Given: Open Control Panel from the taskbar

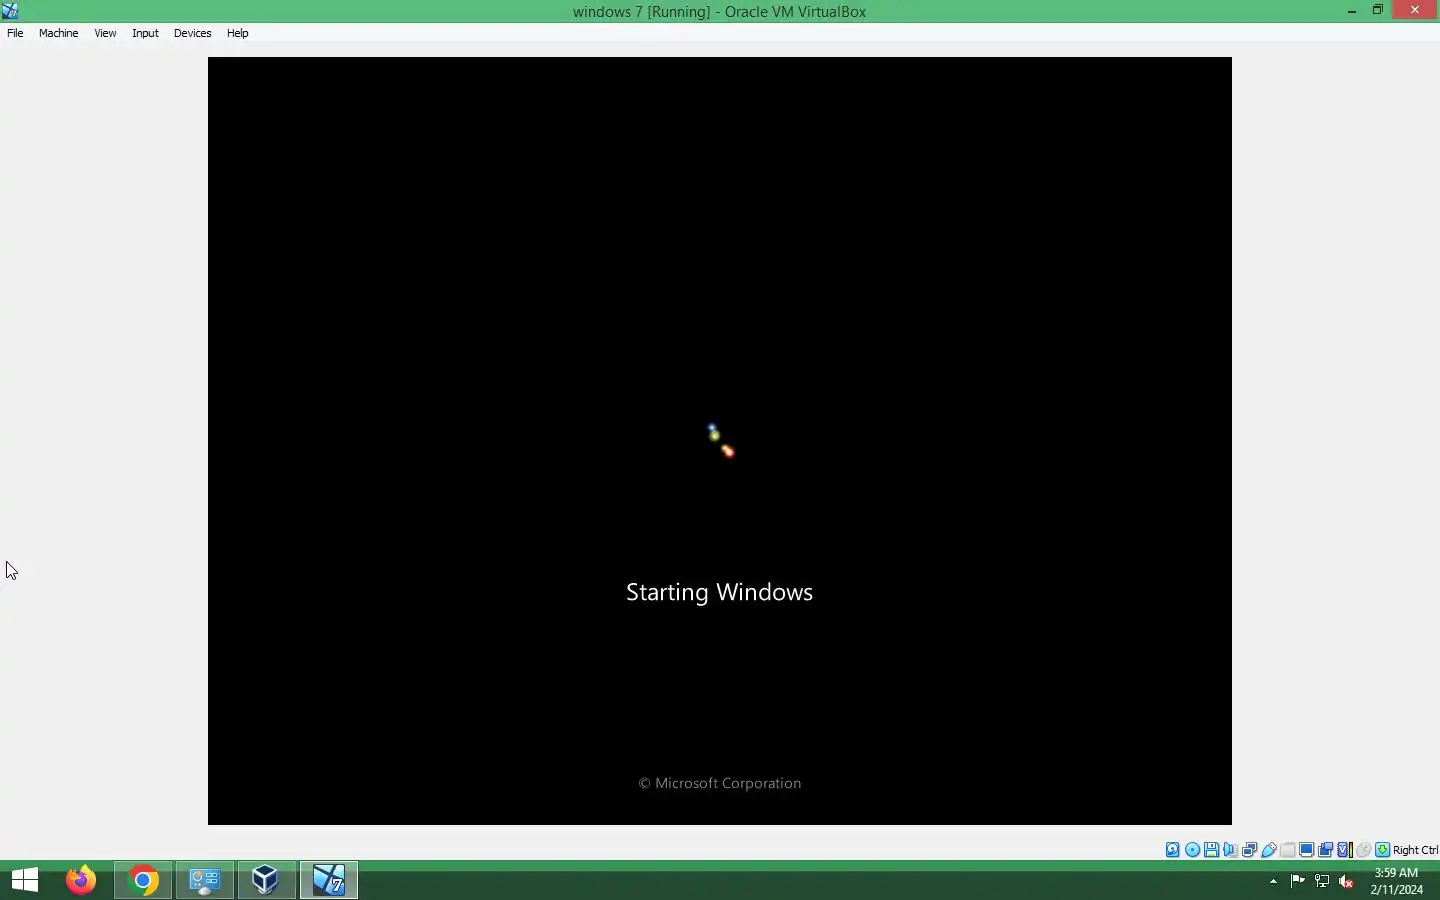Looking at the screenshot, I should 205,880.
